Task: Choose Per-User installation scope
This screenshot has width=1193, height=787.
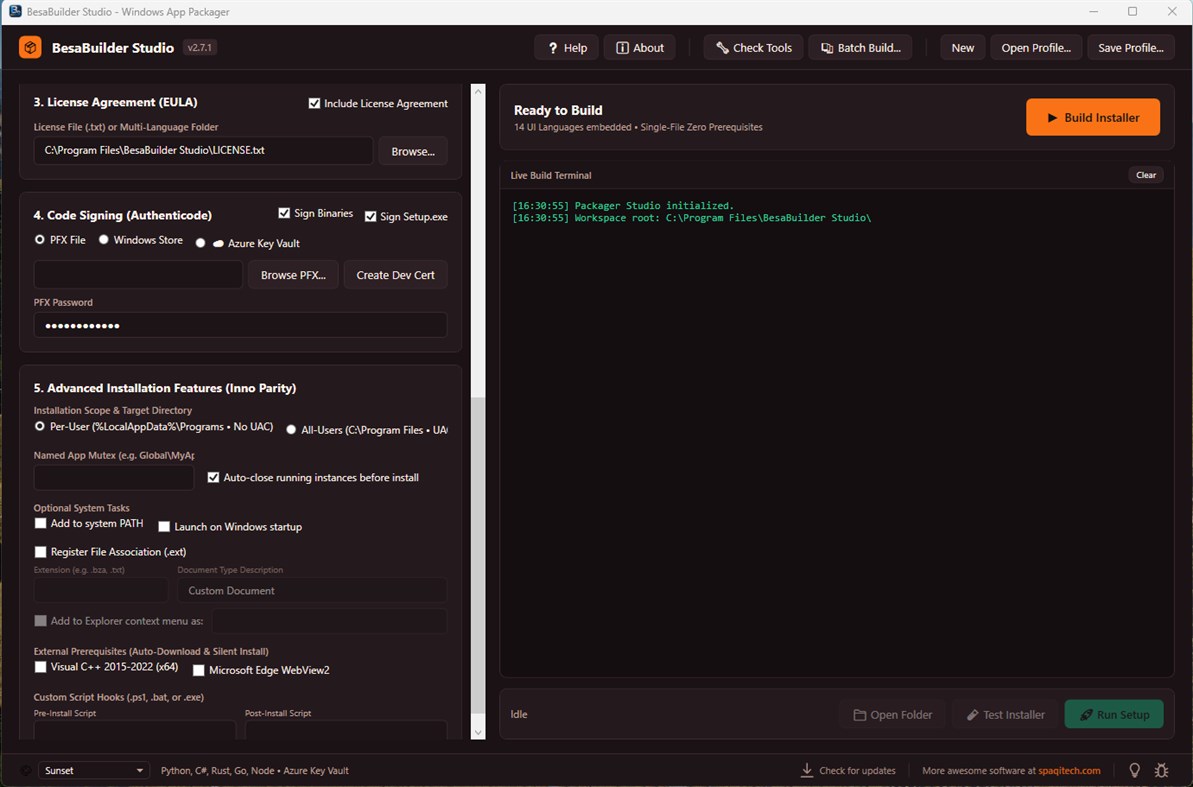Action: point(40,427)
